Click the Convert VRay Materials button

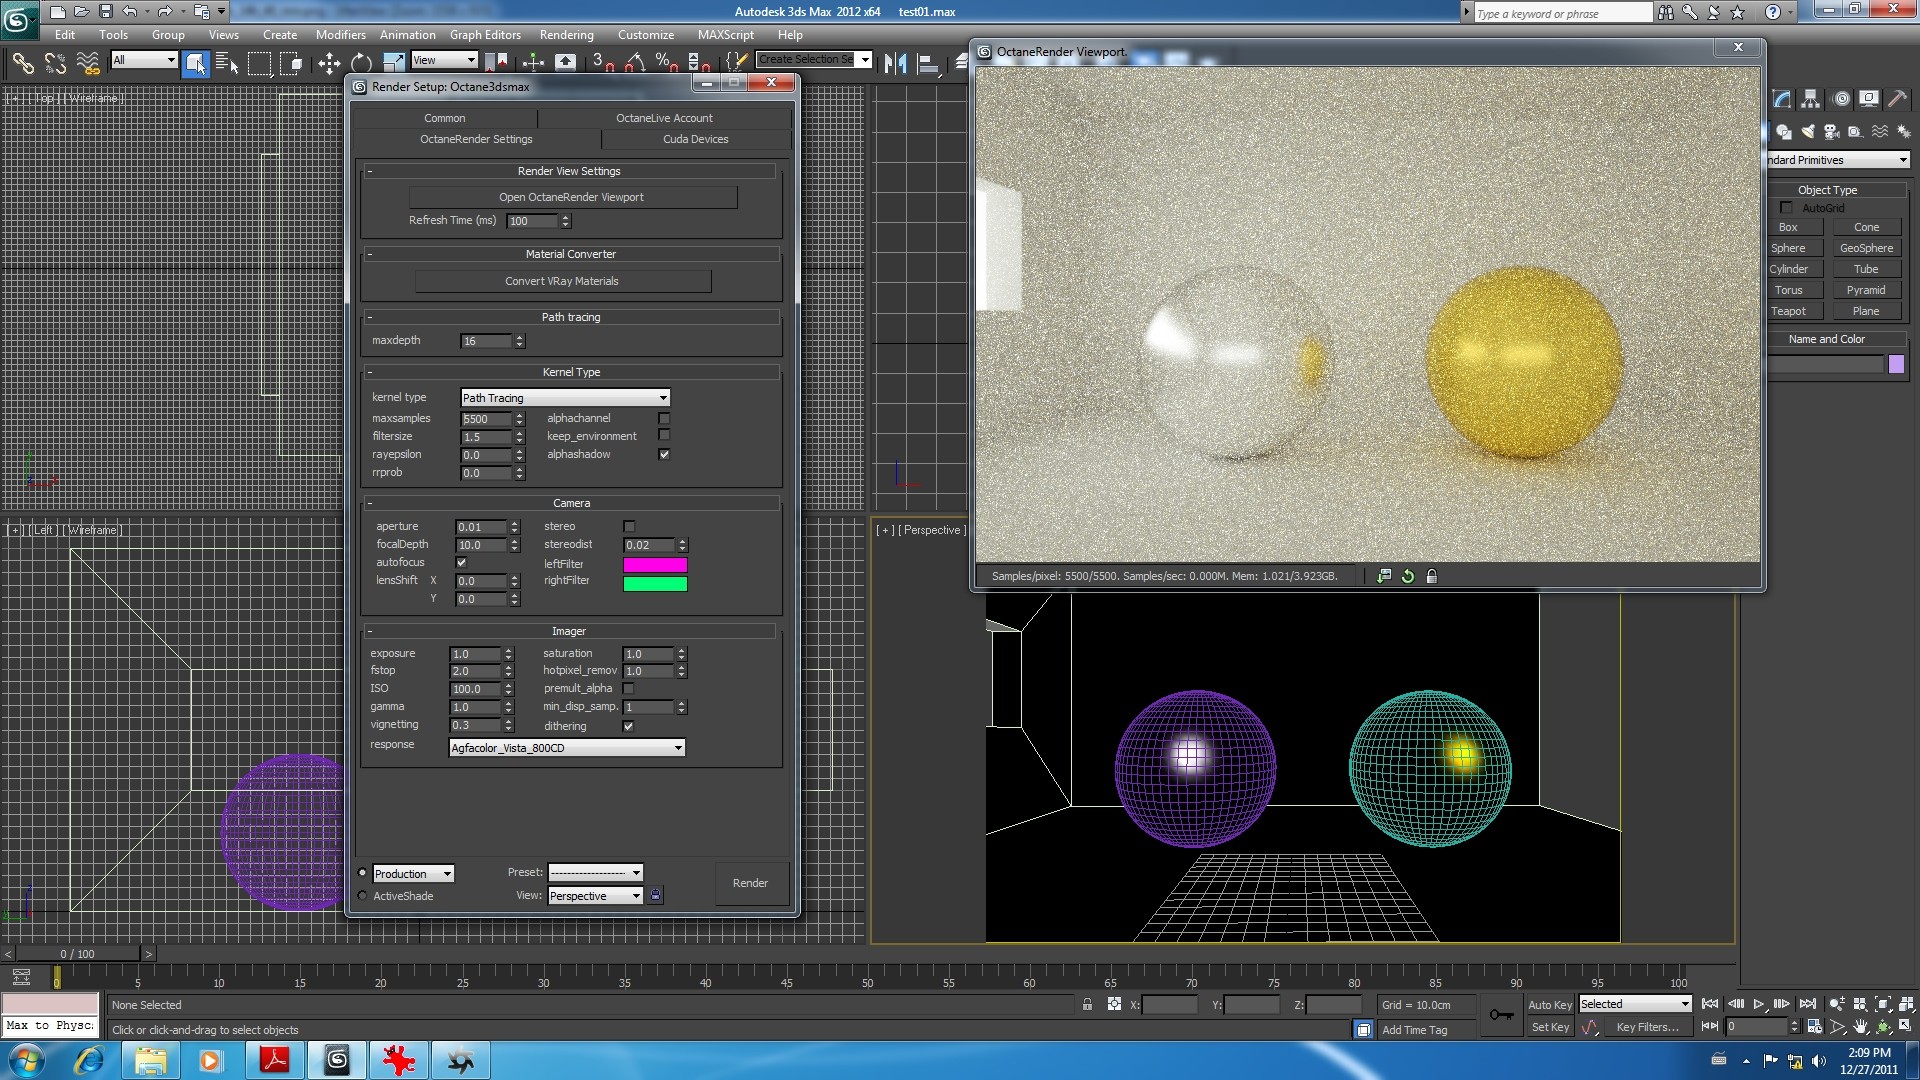pos(561,281)
